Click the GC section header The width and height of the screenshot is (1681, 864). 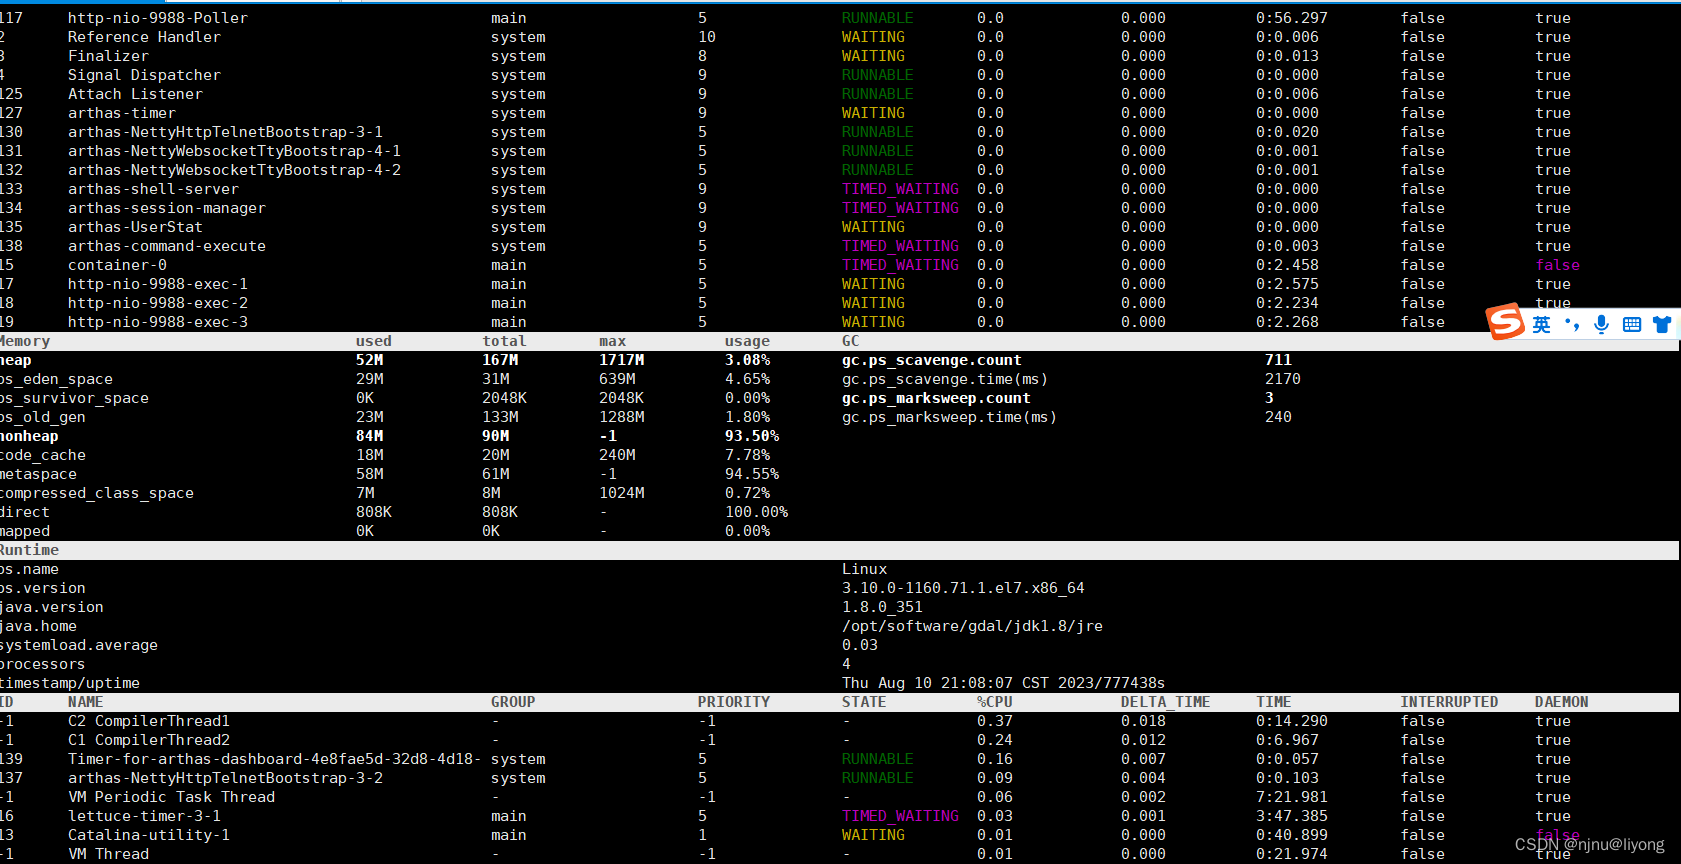pyautogui.click(x=851, y=341)
